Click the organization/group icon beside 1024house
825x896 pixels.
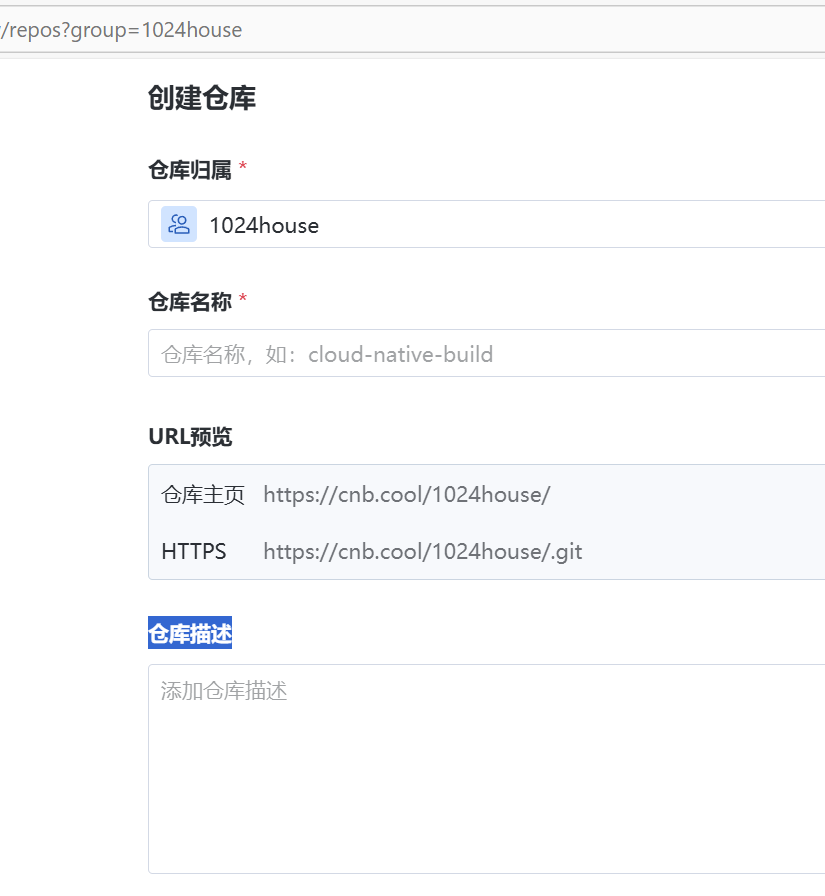pos(178,224)
